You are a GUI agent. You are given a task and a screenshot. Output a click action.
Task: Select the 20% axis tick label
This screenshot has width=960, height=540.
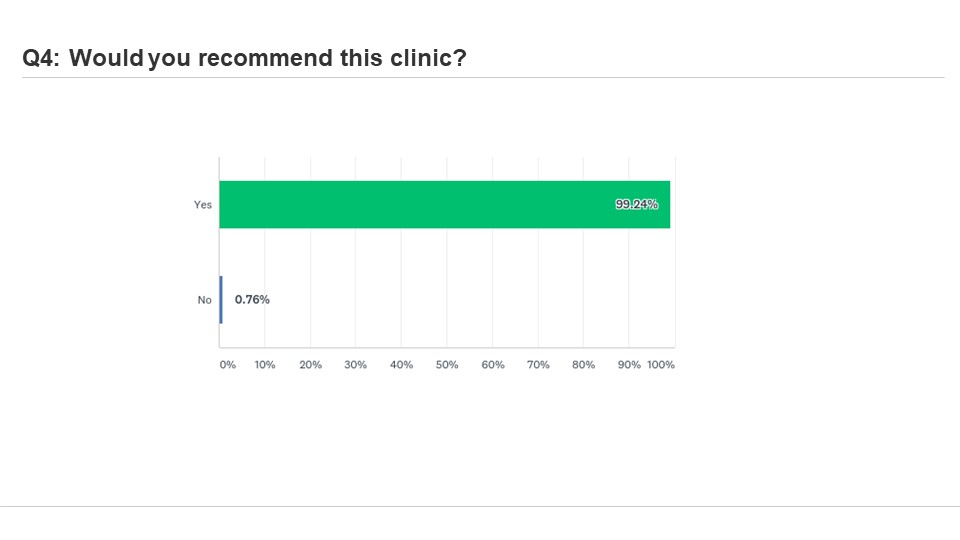pos(311,365)
